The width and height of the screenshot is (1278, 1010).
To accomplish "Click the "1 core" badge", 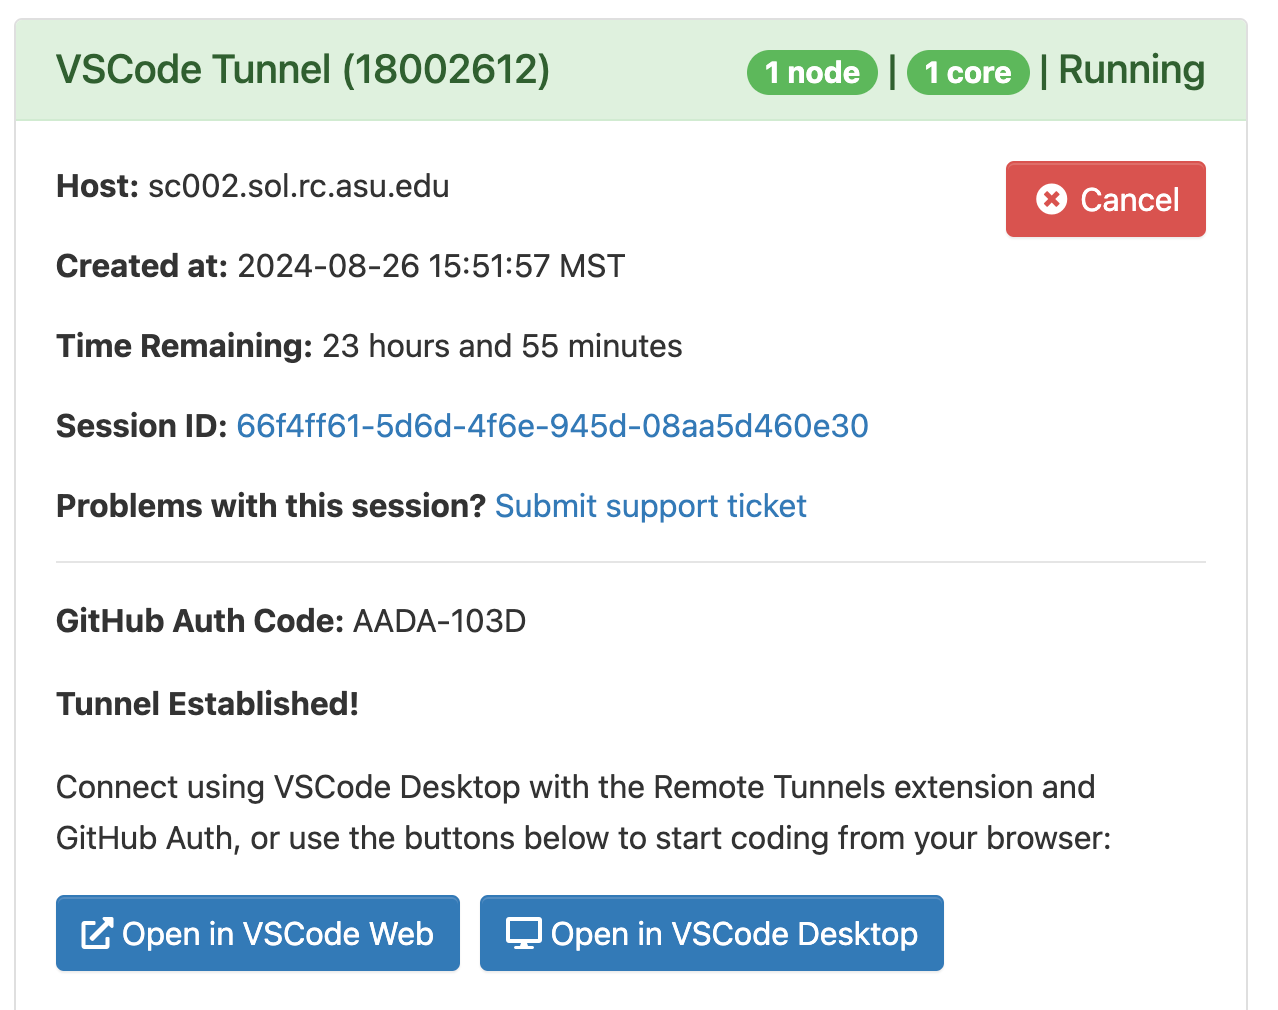I will point(968,73).
